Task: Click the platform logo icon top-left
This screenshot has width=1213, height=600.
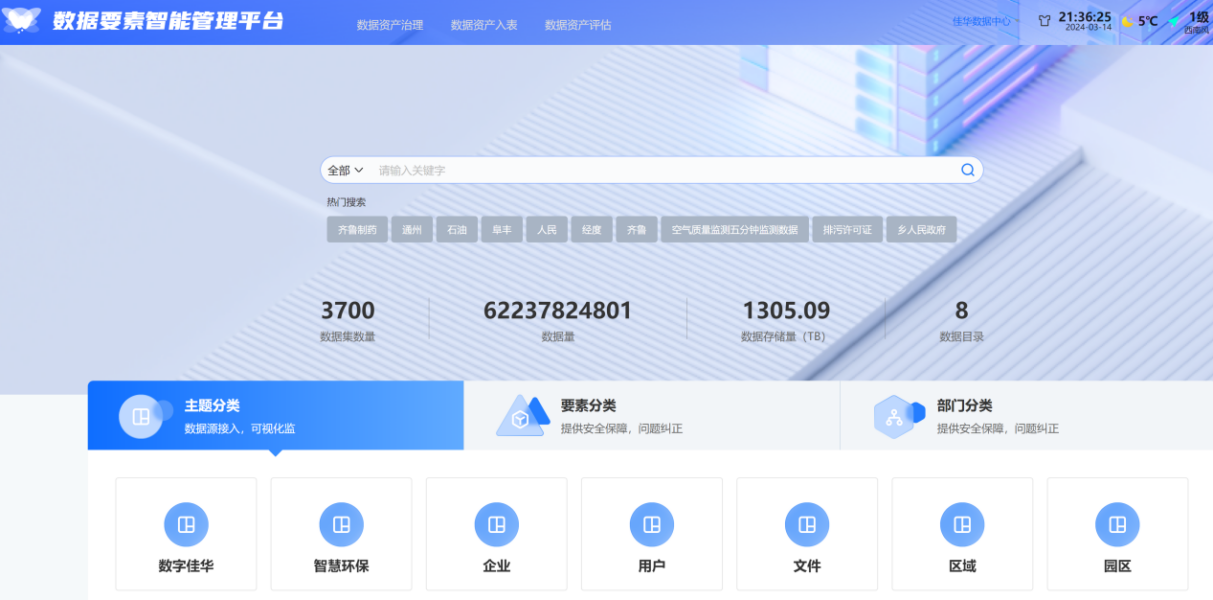Action: pyautogui.click(x=22, y=21)
